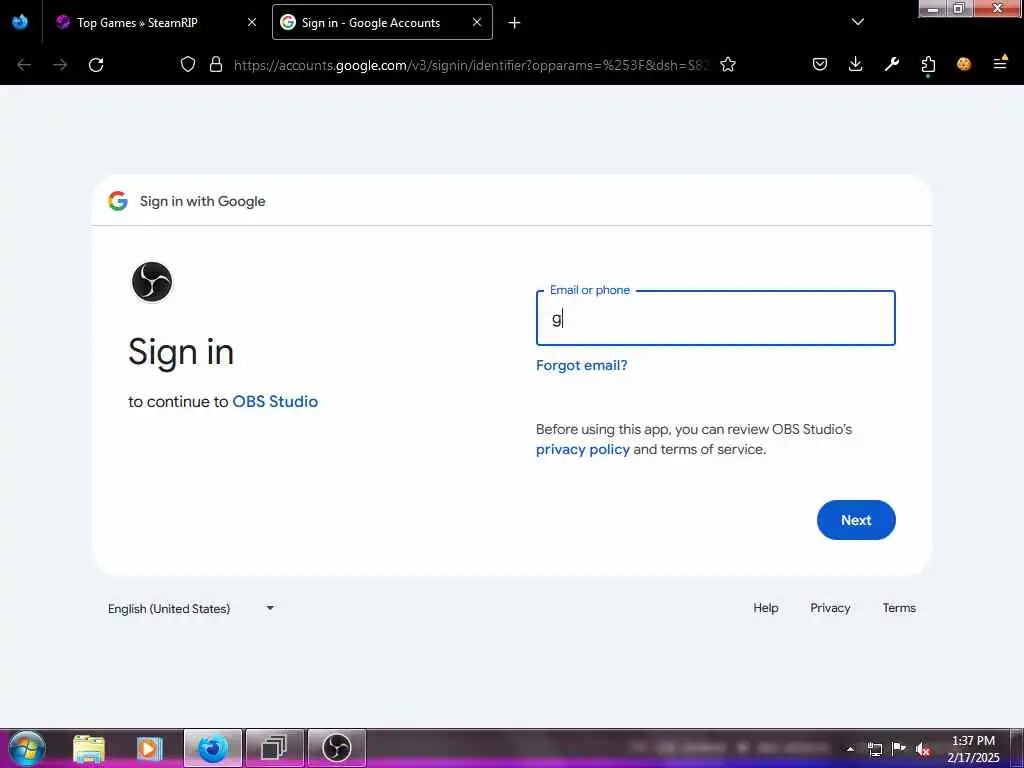Image resolution: width=1024 pixels, height=768 pixels.
Task: Open the OBS Studio link
Action: tap(275, 401)
